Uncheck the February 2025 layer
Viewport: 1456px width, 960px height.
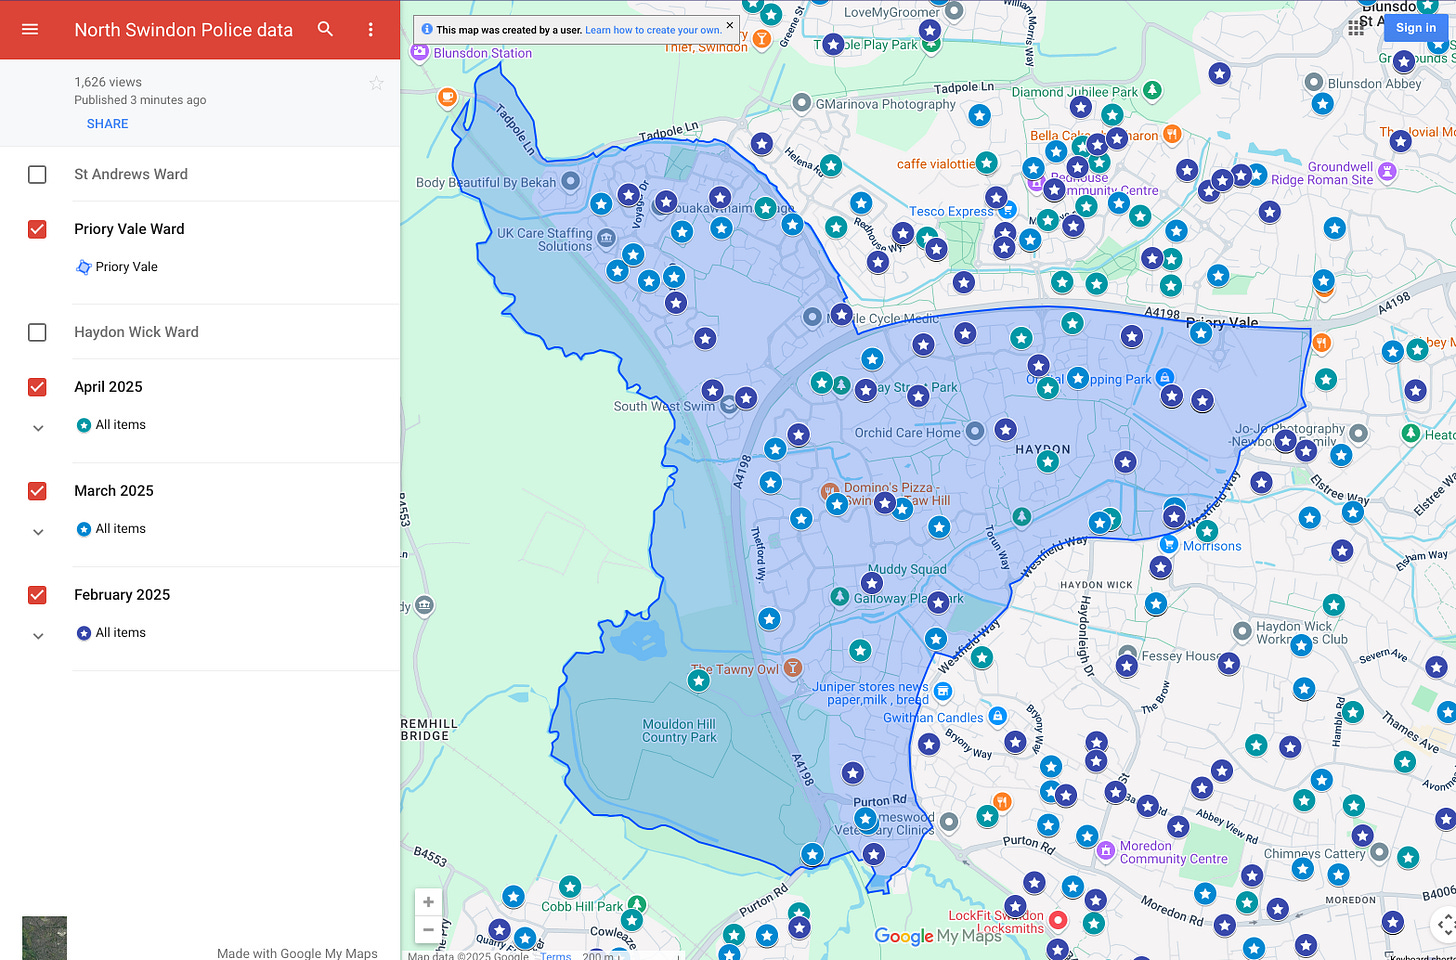[37, 595]
